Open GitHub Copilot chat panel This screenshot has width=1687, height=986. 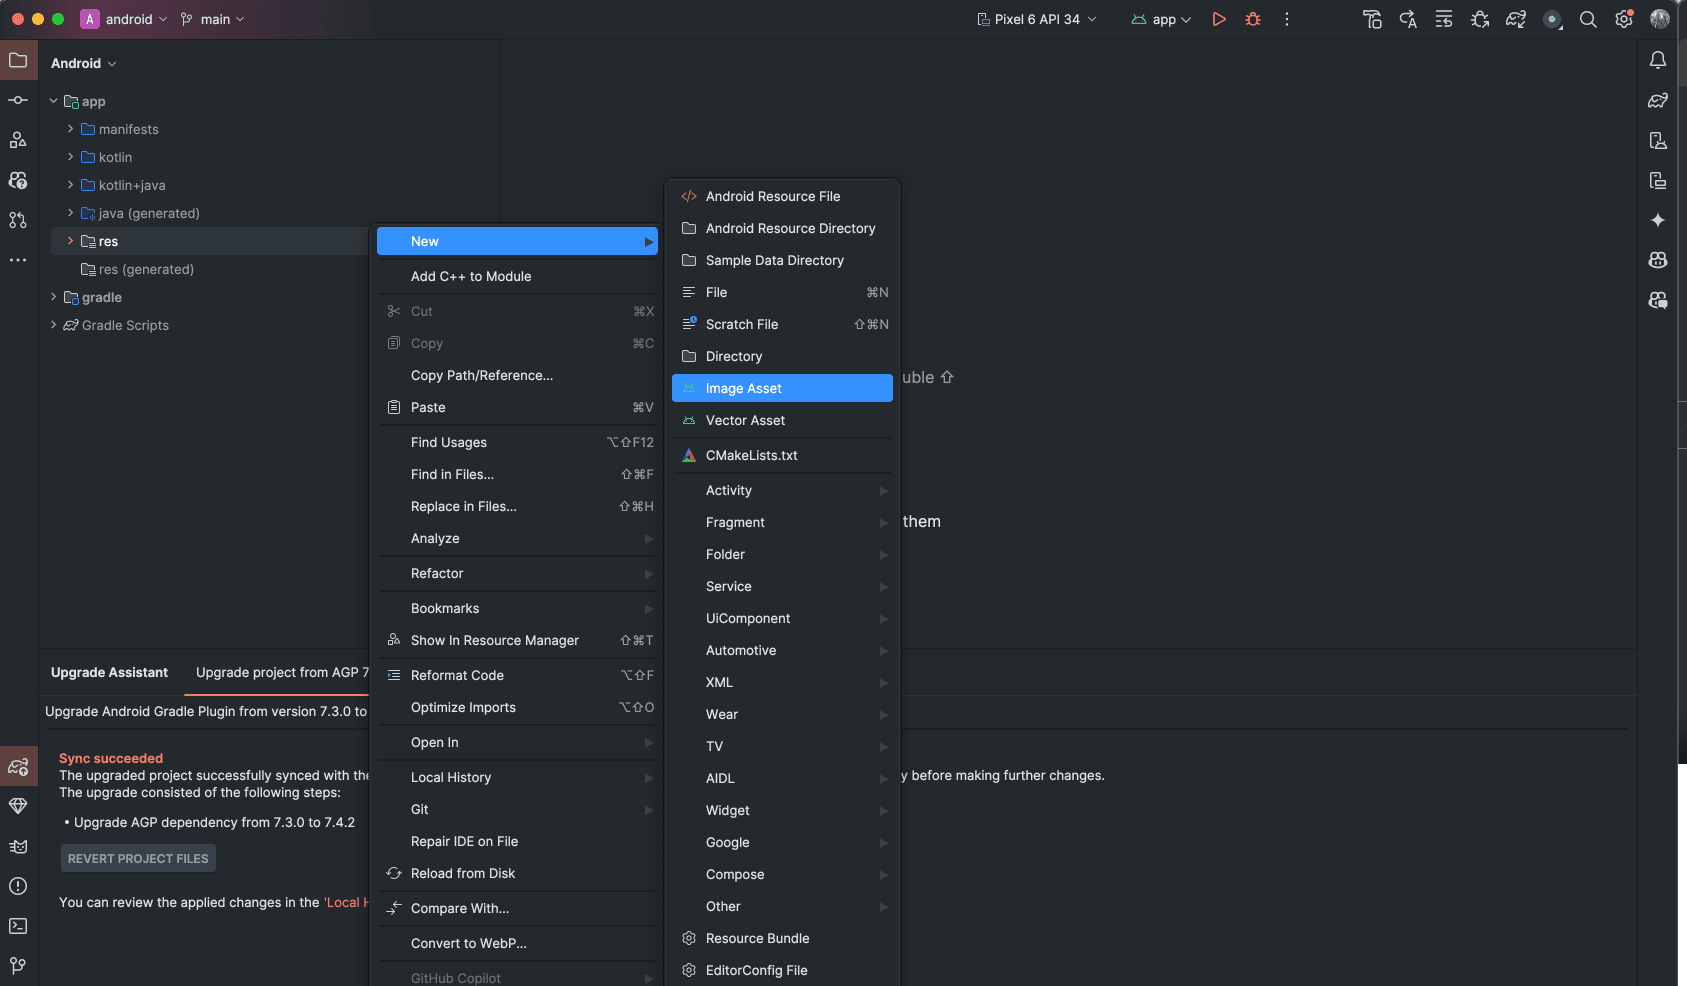point(1658,299)
